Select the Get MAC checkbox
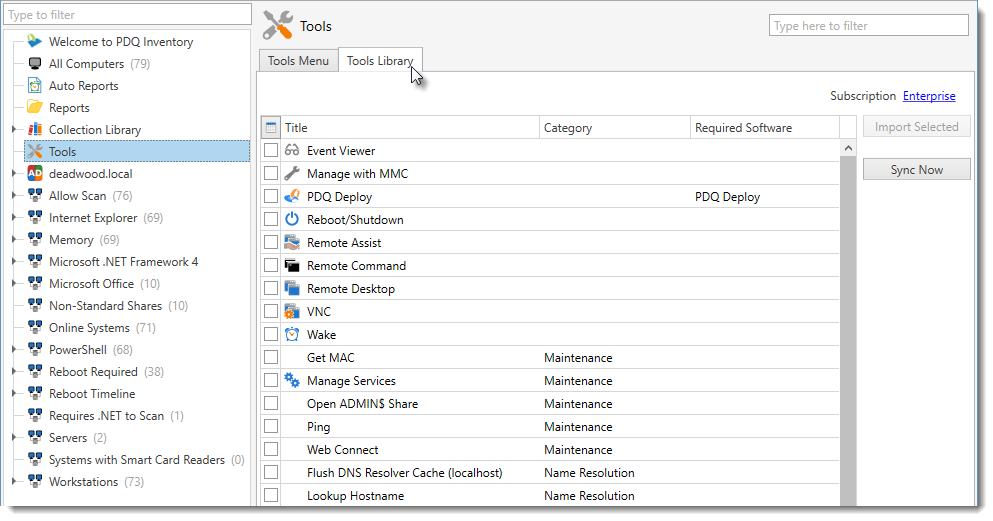The width and height of the screenshot is (993, 521). [271, 357]
